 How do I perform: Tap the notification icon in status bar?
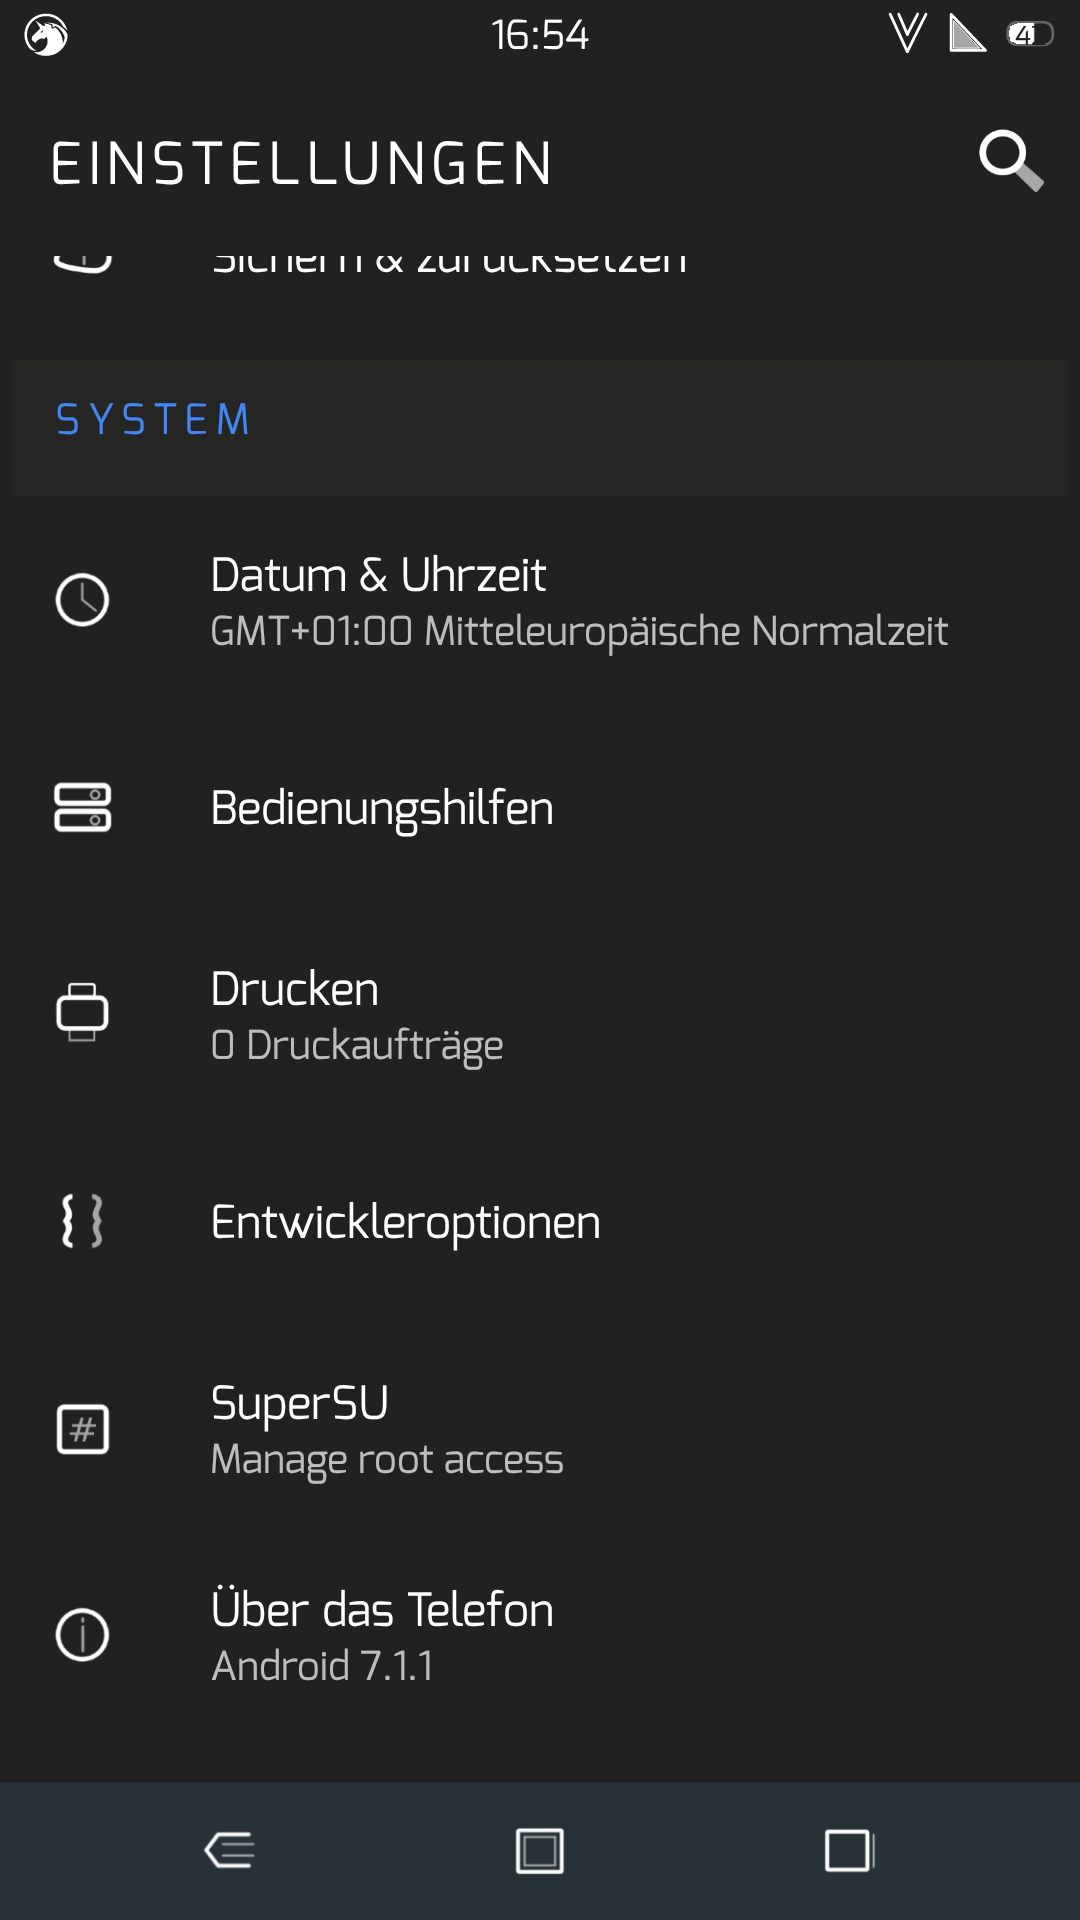coord(46,35)
